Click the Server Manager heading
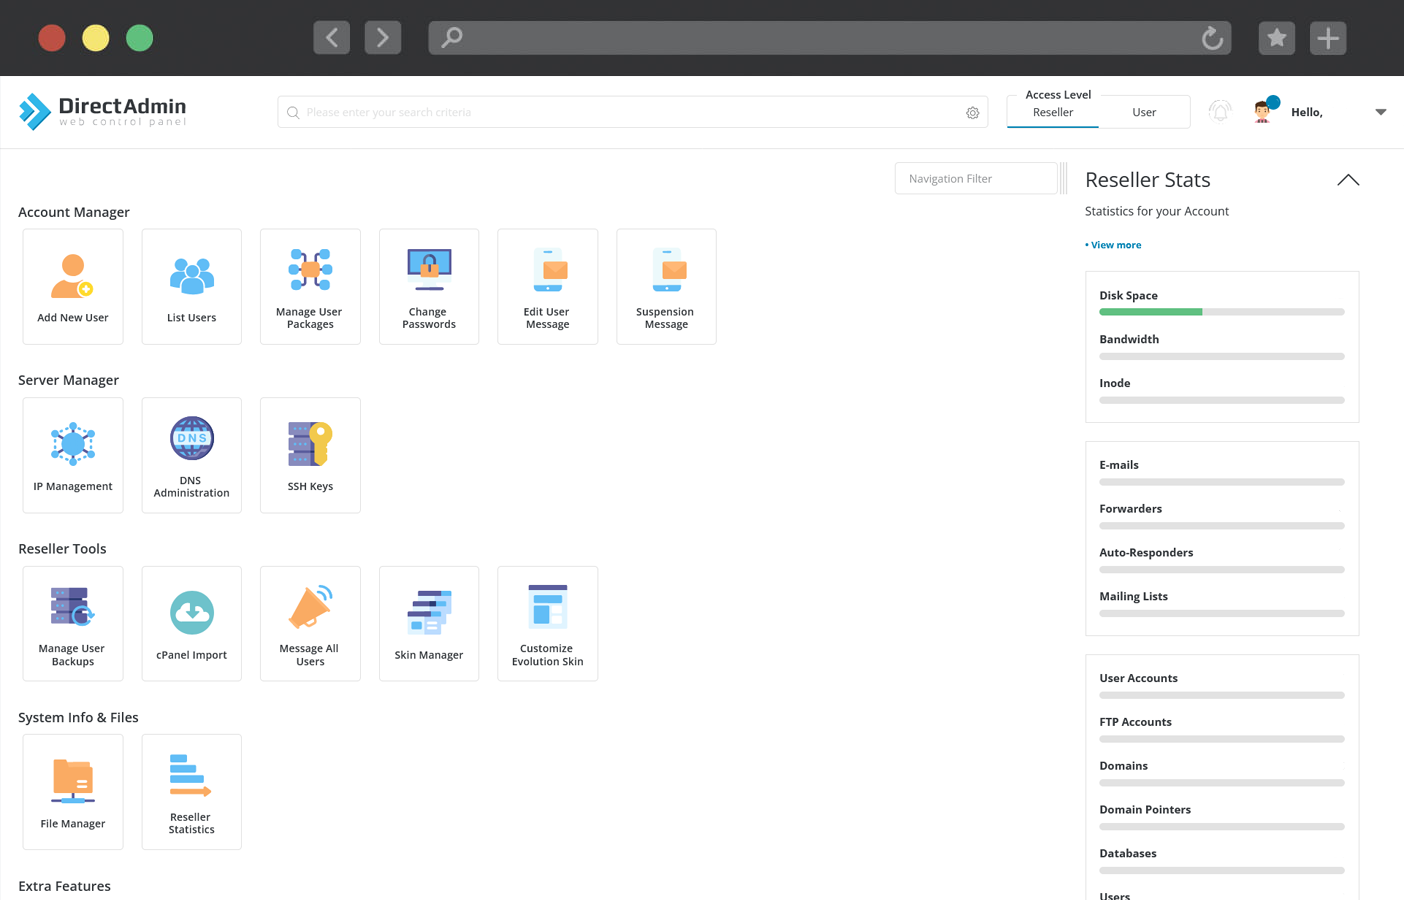Viewport: 1404px width, 900px height. (x=68, y=380)
